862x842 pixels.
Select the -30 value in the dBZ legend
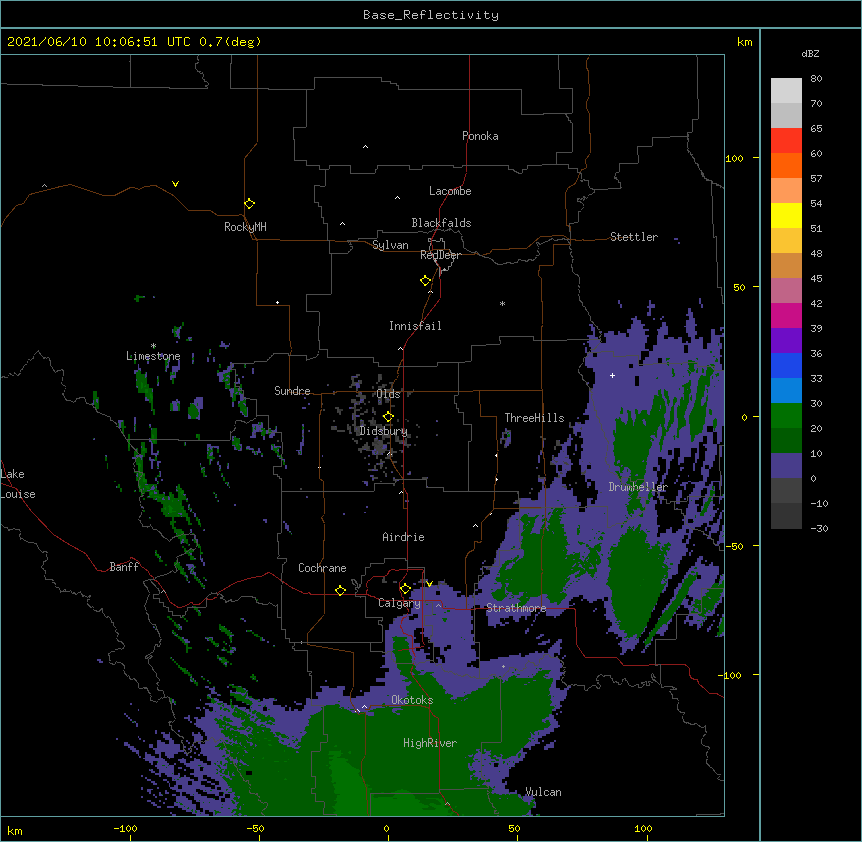[819, 529]
